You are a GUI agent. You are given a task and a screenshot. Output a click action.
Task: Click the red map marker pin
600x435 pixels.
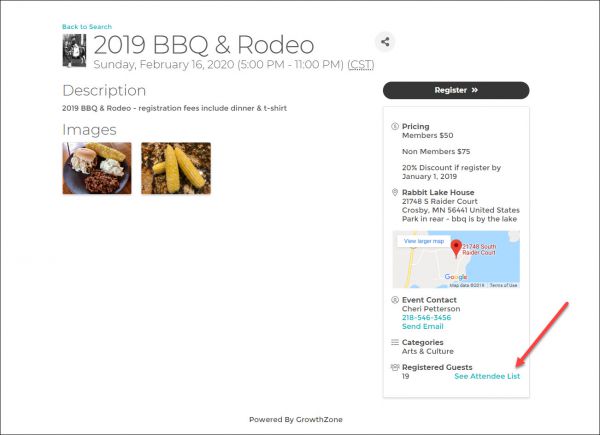coord(455,249)
